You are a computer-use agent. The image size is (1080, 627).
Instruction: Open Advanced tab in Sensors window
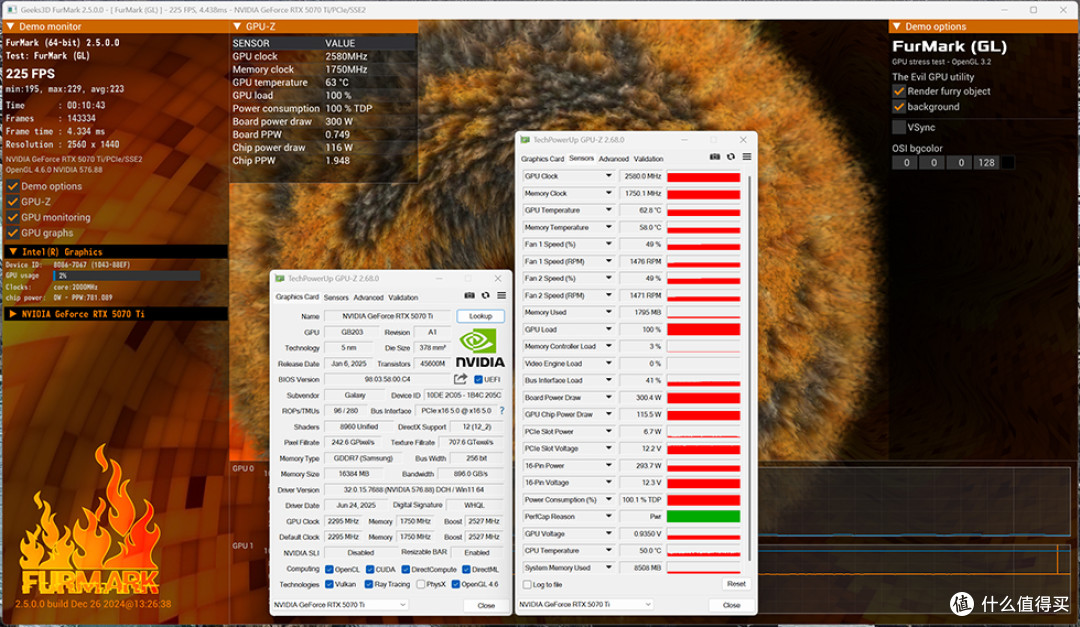614,158
